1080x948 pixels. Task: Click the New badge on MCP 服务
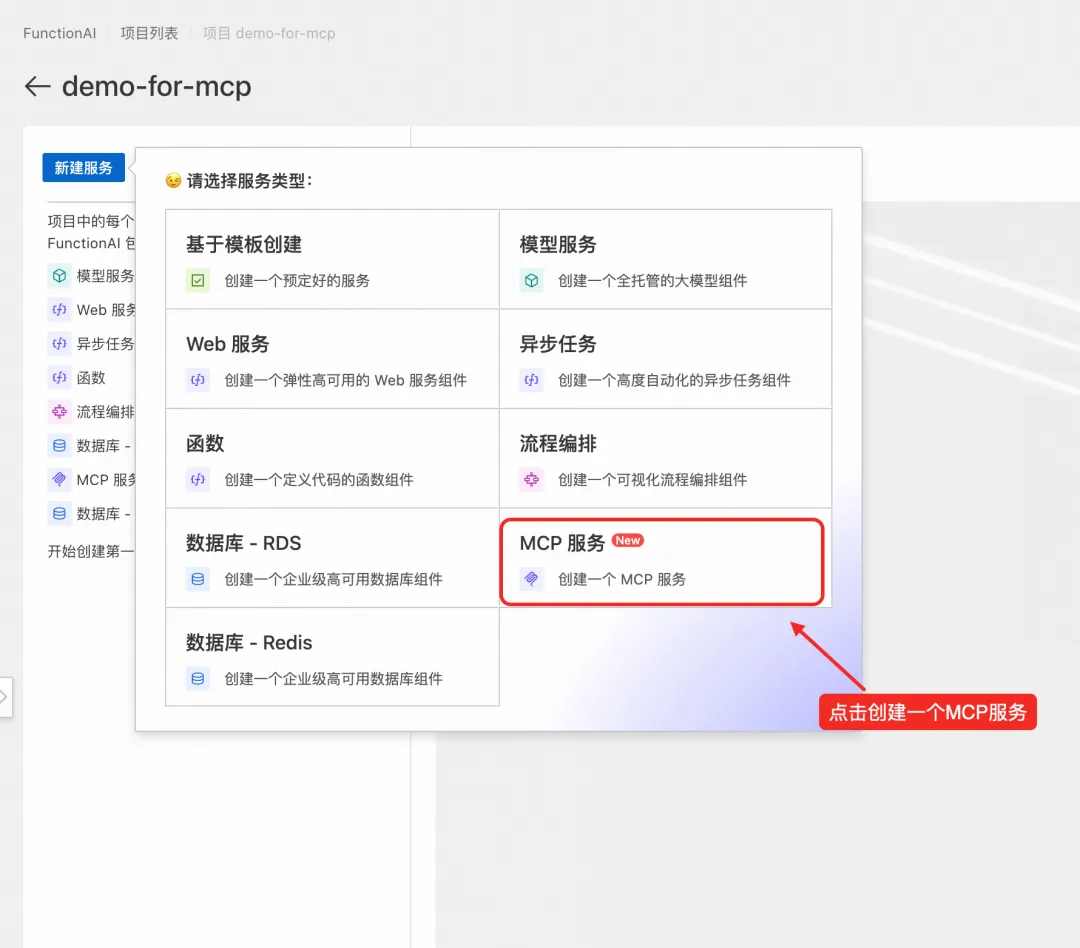[627, 541]
